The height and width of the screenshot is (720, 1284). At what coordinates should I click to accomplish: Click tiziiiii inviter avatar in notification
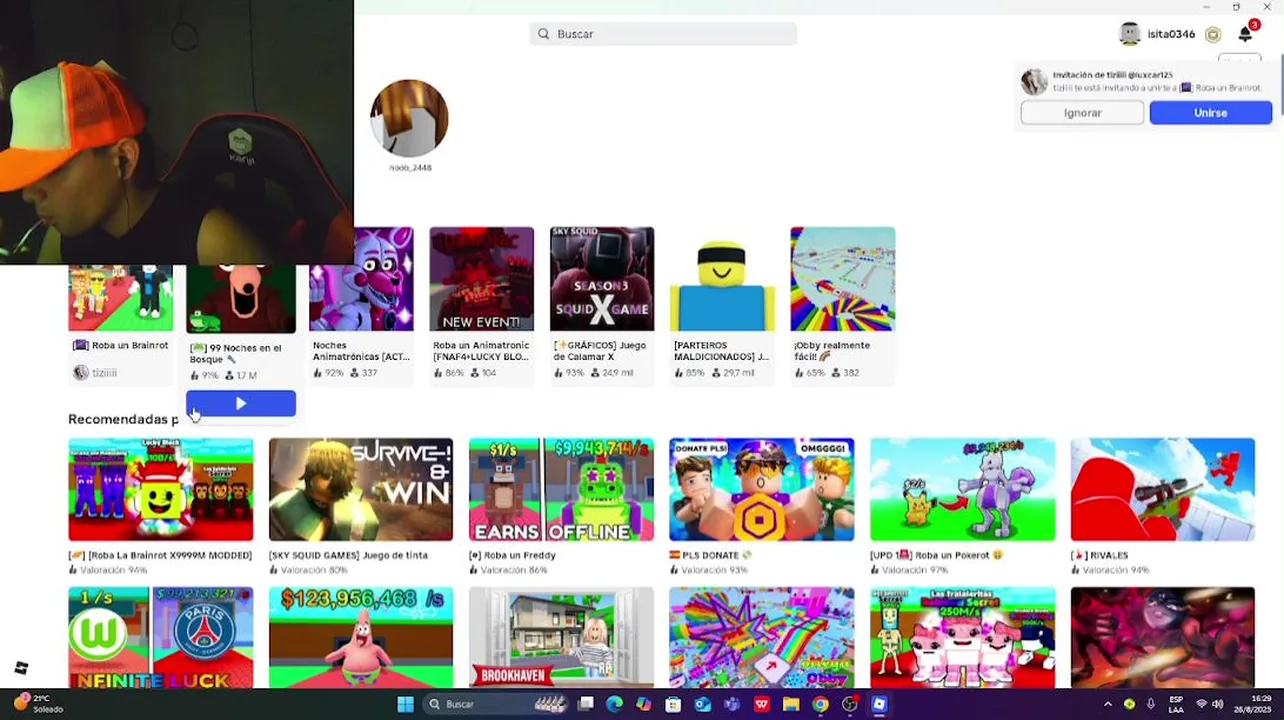coord(1034,81)
